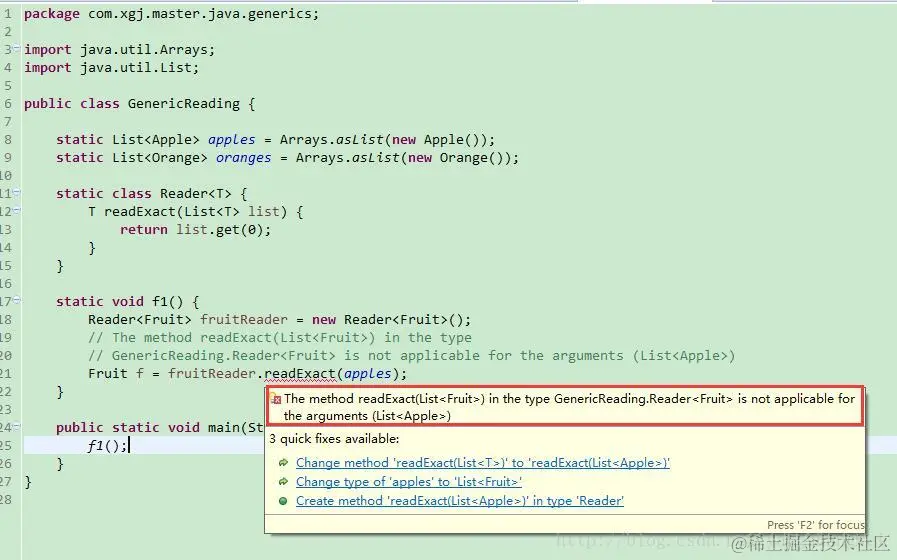The image size is (897, 560).
Task: Click the 'Press F2 for focus' hint
Action: tap(816, 525)
